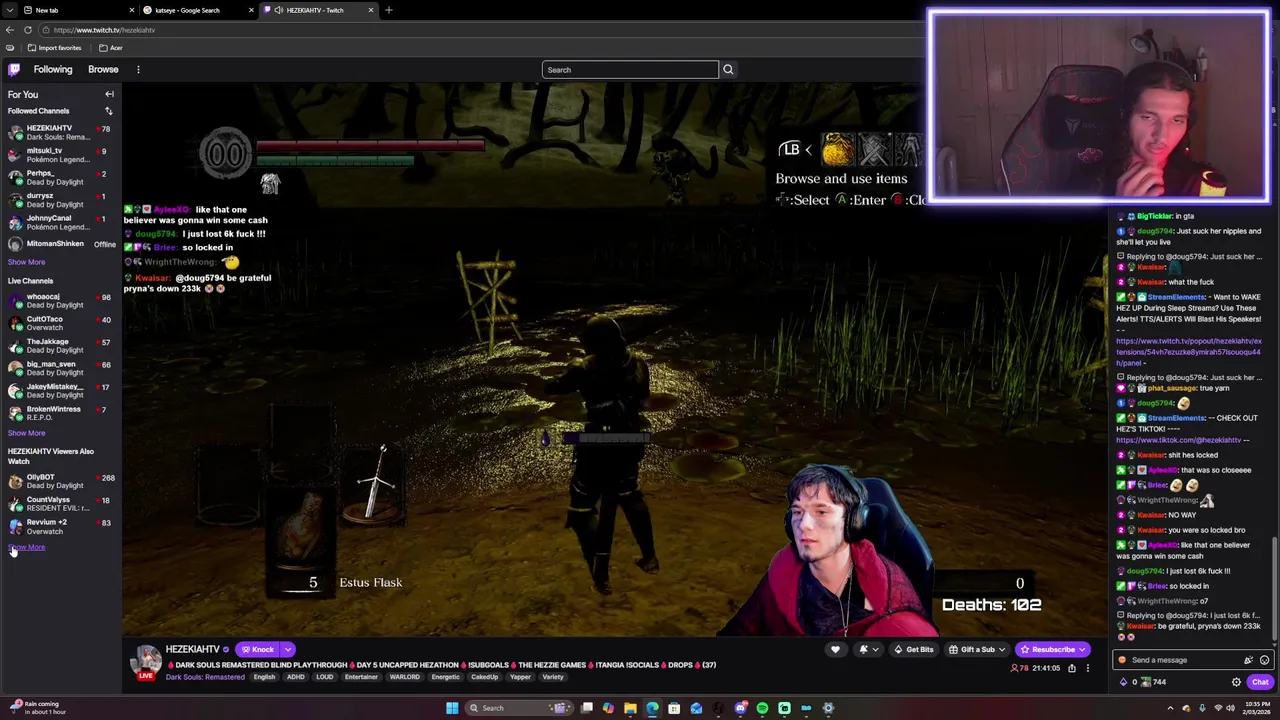The image size is (1280, 720).
Task: Click the address bar URL
Action: [104, 30]
